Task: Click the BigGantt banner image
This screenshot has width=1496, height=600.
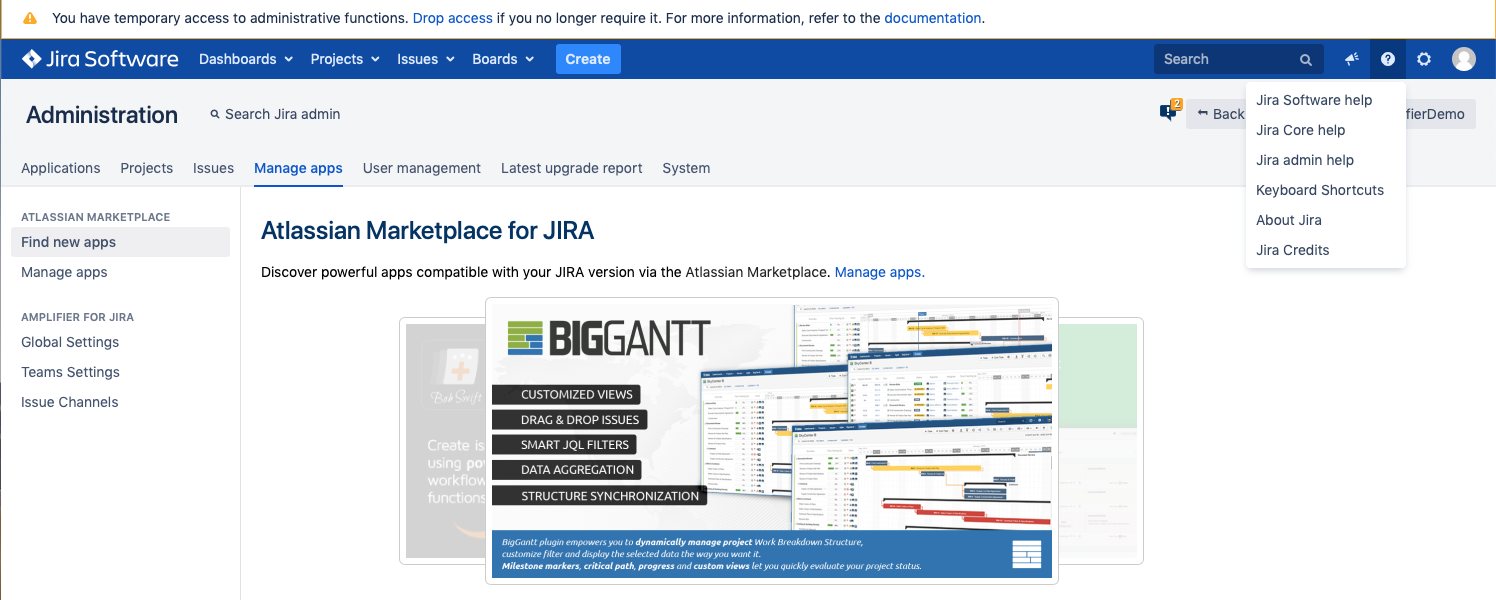Action: click(x=771, y=440)
